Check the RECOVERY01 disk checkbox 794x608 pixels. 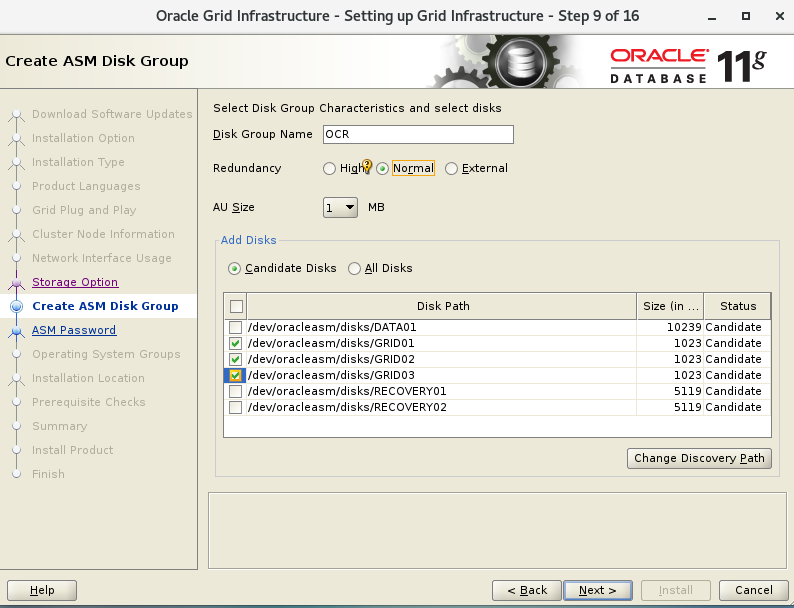pyautogui.click(x=235, y=391)
